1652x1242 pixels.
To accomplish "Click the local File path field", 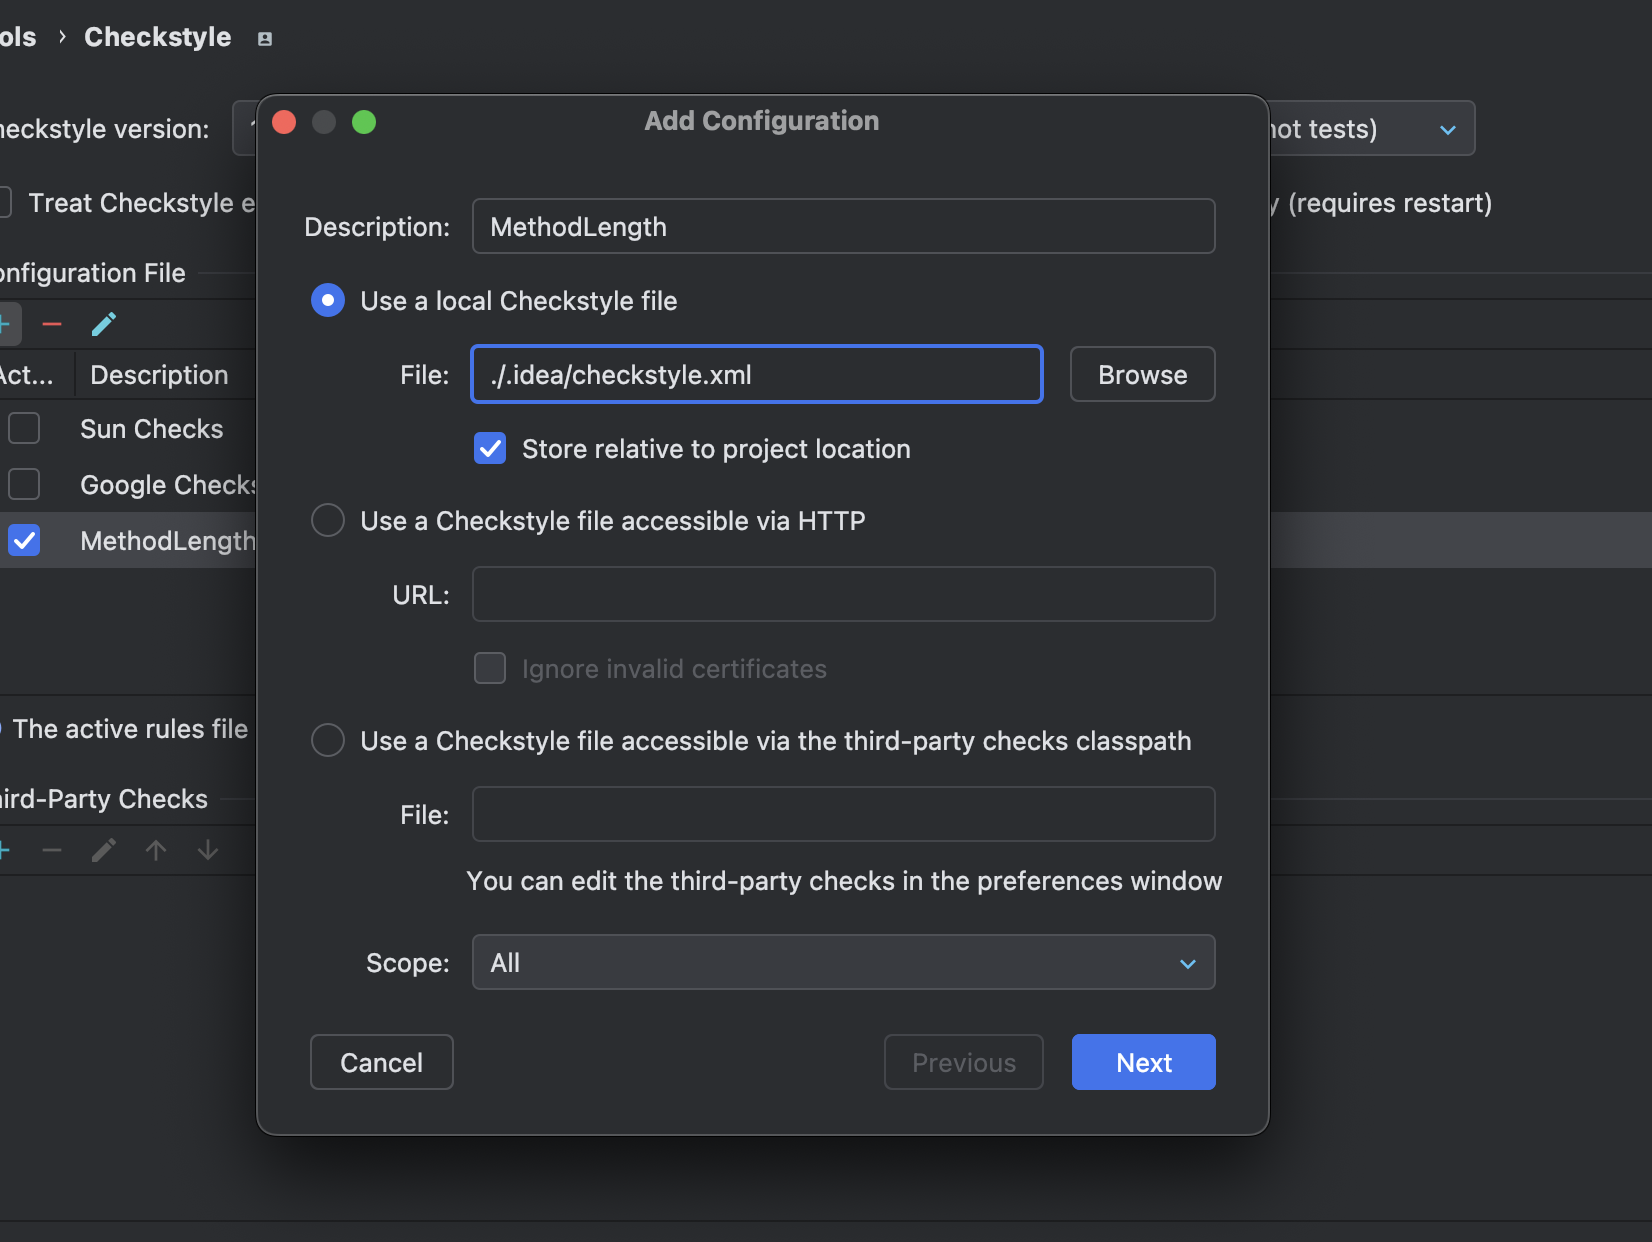I will point(757,374).
